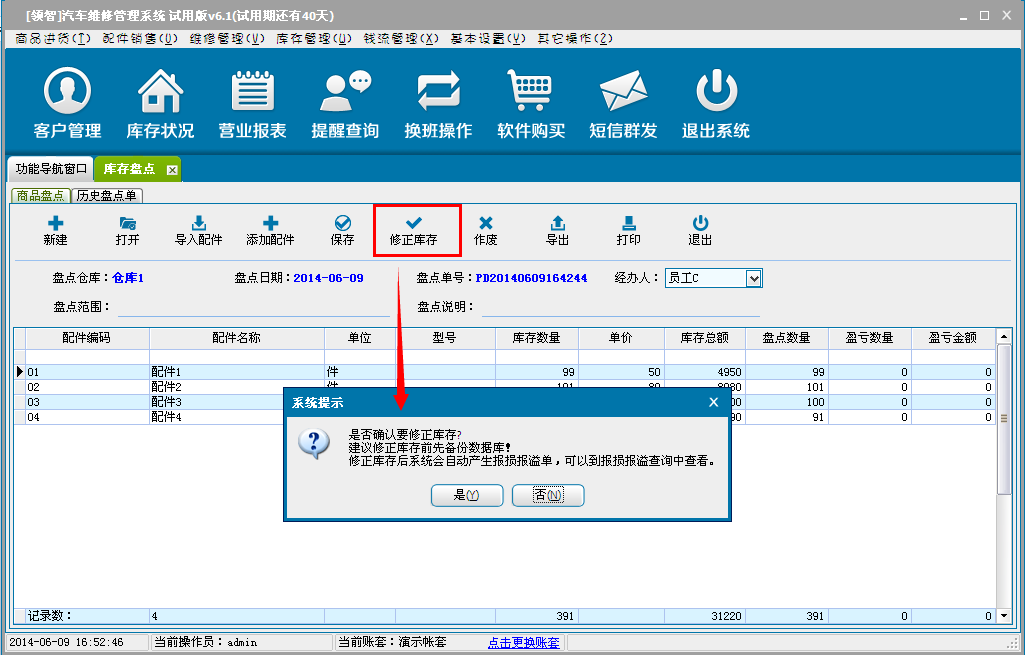Viewport: 1025px width, 655px height.
Task: Expand the 经办人 employee dropdown
Action: coord(754,278)
